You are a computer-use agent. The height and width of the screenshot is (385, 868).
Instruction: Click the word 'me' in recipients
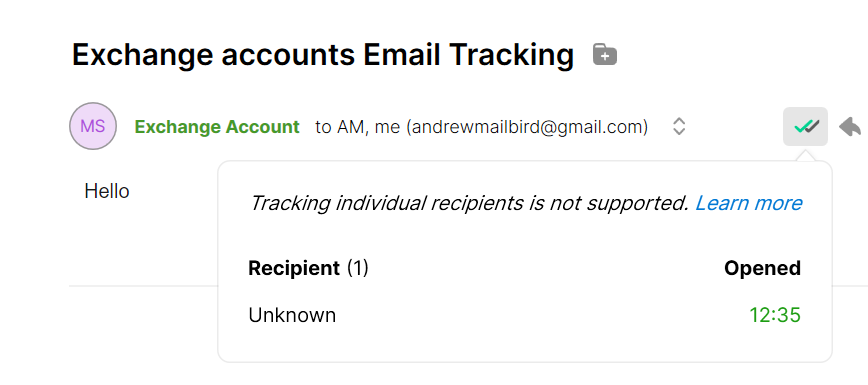tap(387, 127)
